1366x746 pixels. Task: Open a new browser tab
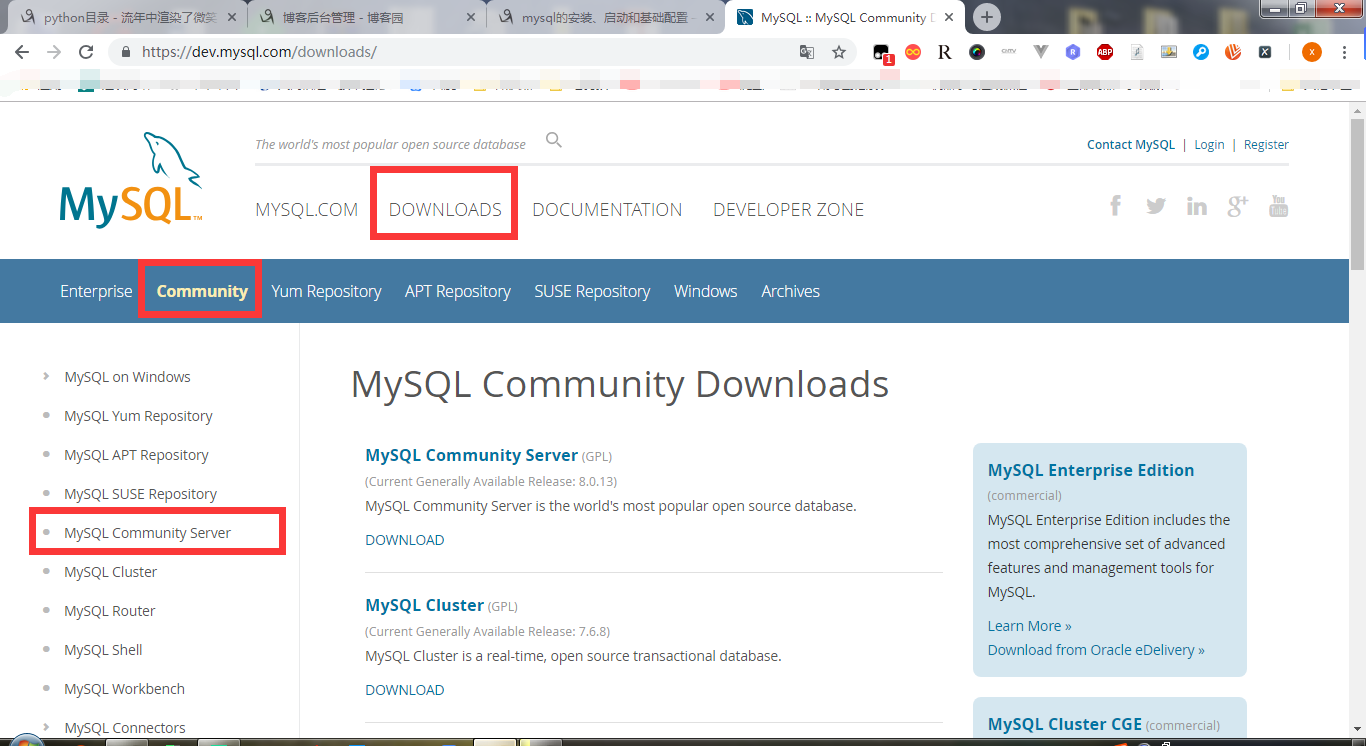(x=987, y=17)
